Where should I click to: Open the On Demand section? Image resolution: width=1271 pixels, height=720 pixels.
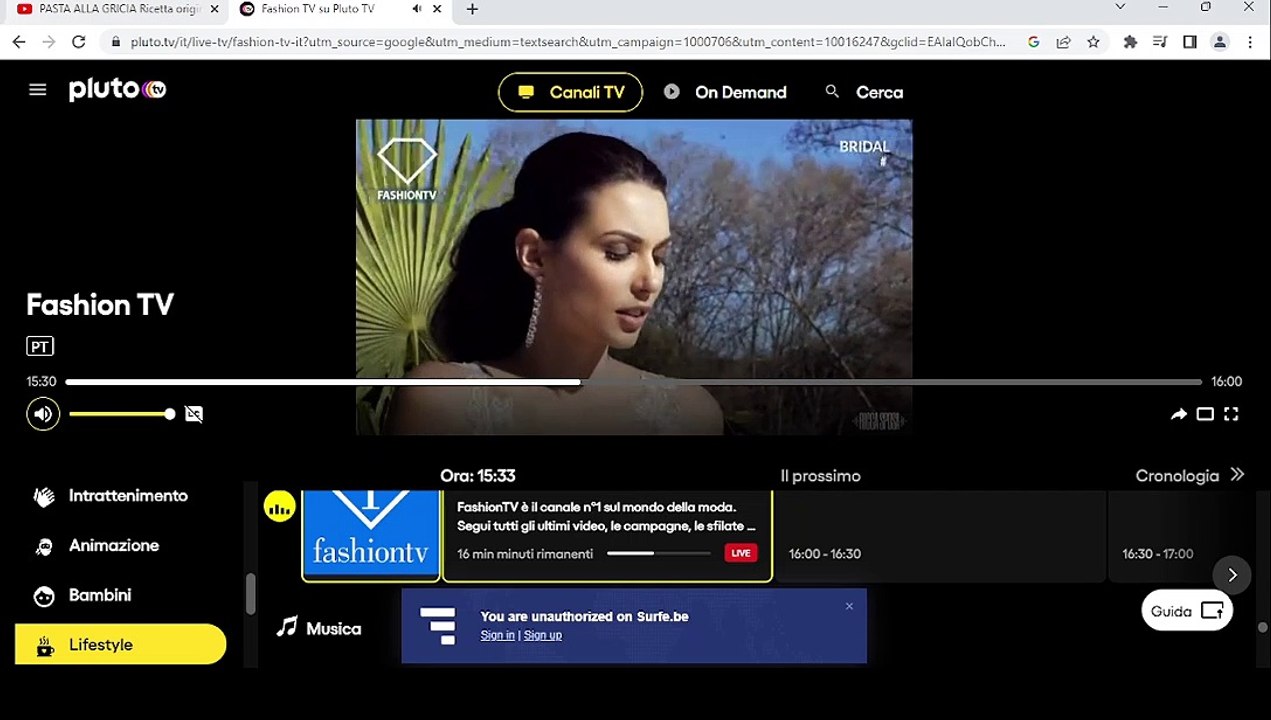coord(725,92)
